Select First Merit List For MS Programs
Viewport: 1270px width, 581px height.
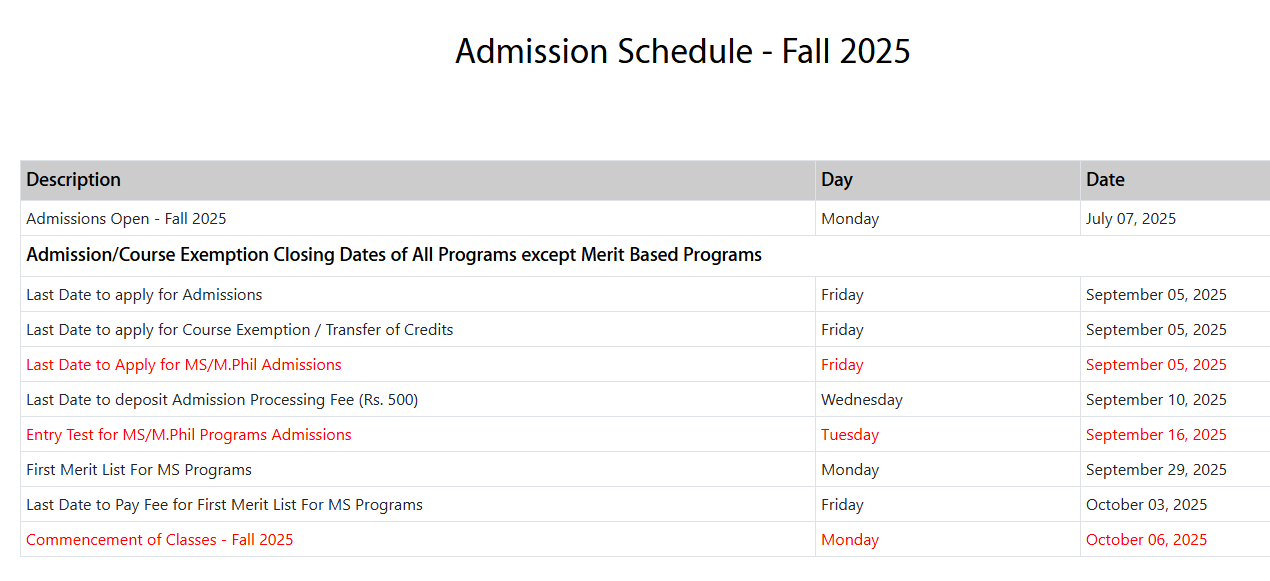[x=139, y=470]
